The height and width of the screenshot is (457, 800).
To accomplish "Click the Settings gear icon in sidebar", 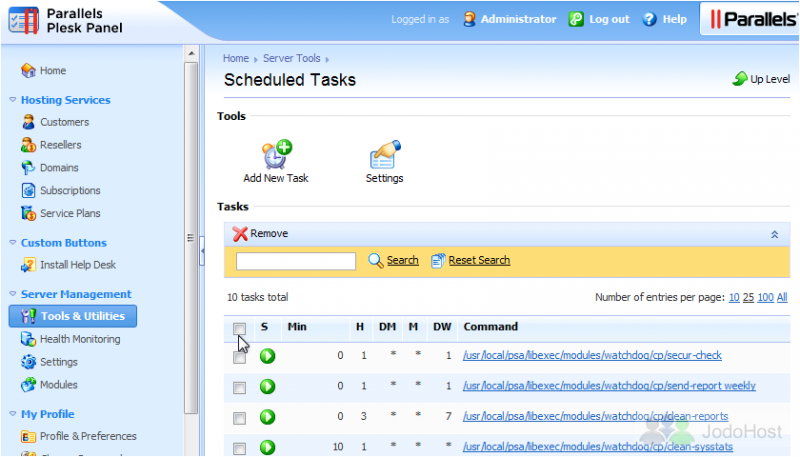I will click(28, 362).
